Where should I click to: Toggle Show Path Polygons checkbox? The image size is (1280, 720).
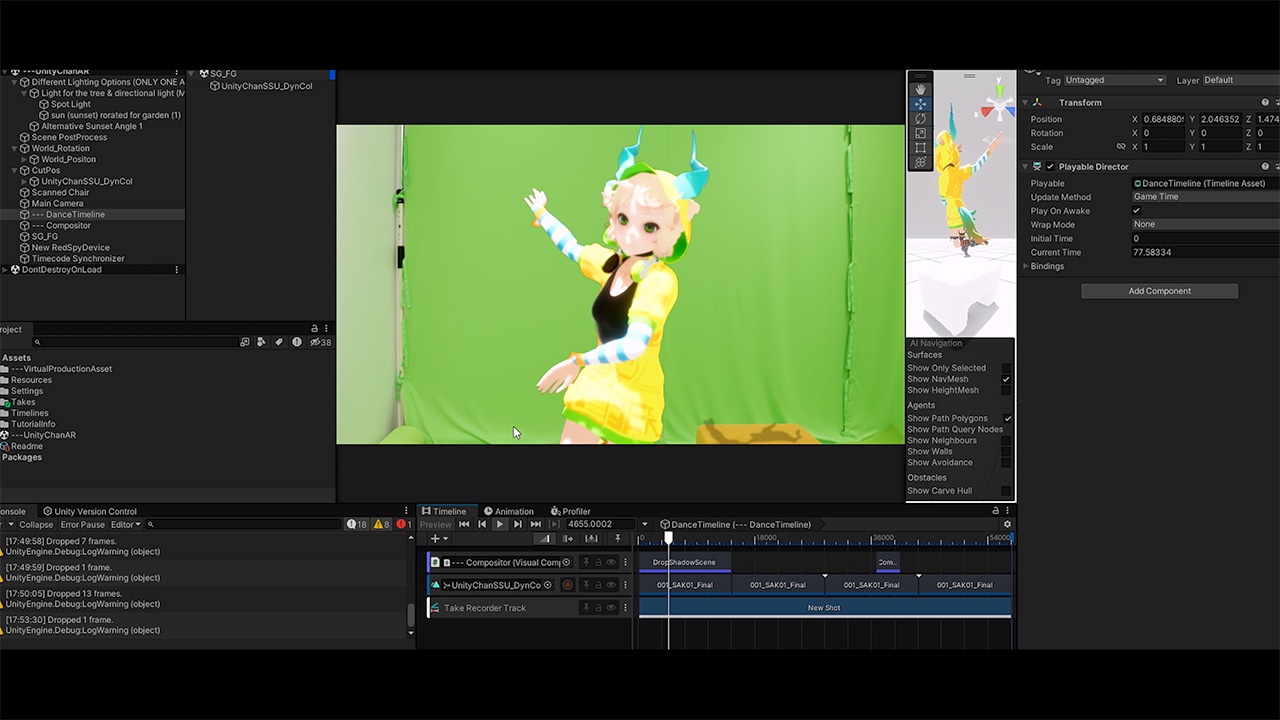coord(1006,418)
